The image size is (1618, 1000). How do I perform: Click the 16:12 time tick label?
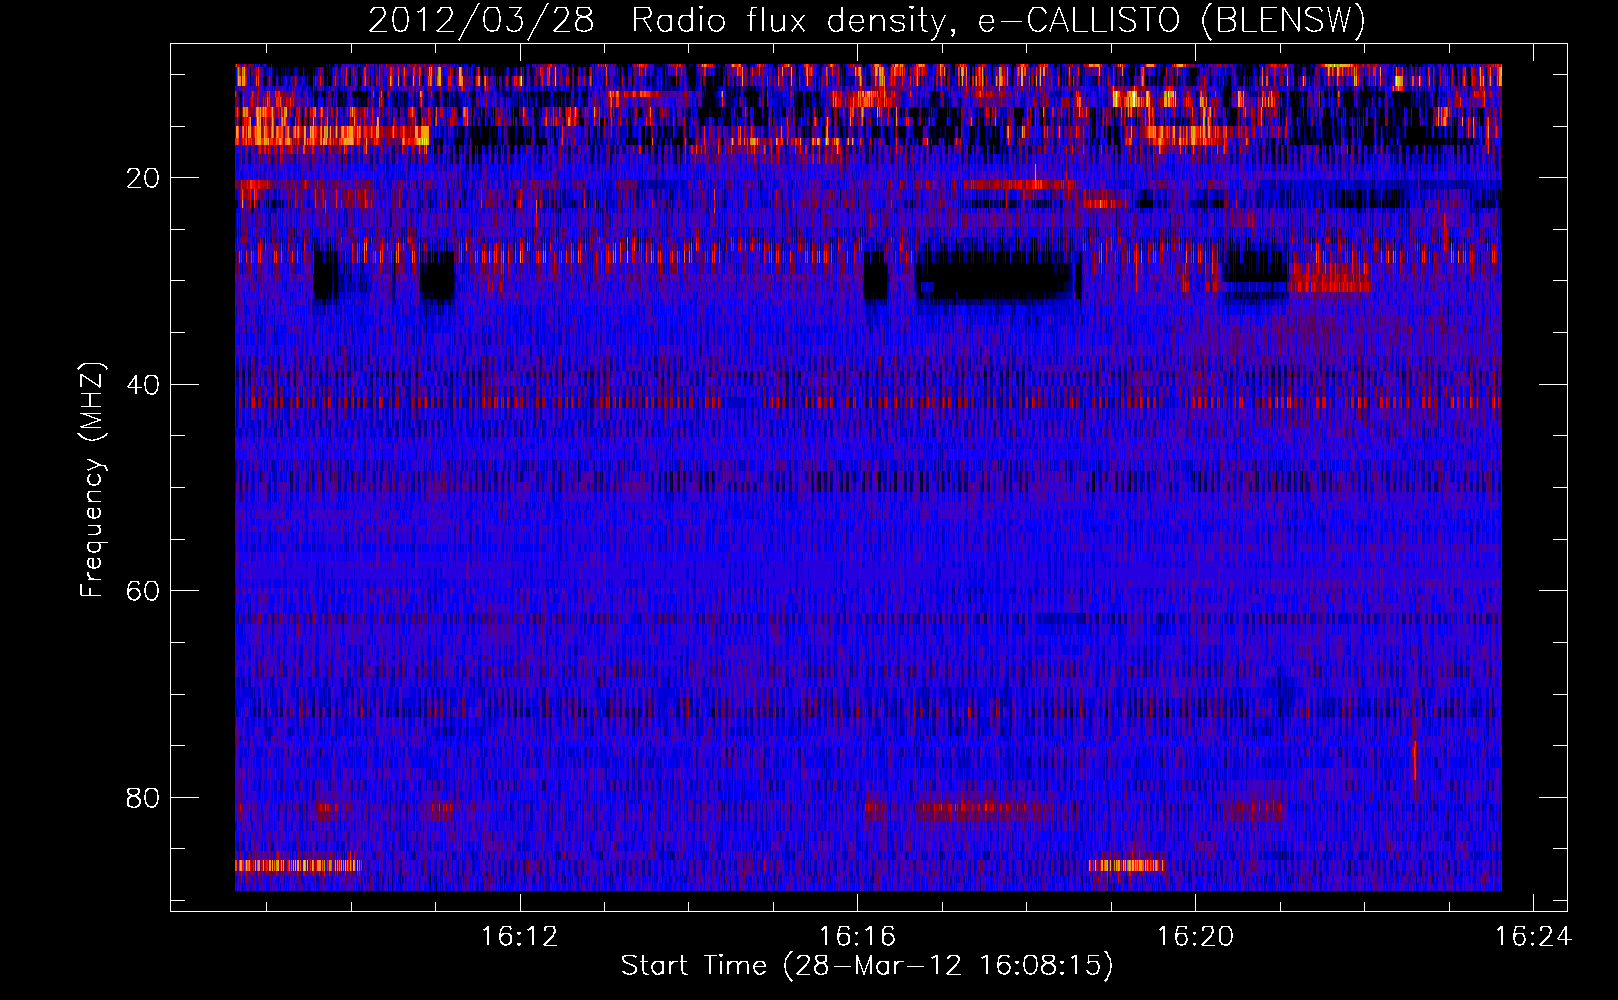[519, 937]
